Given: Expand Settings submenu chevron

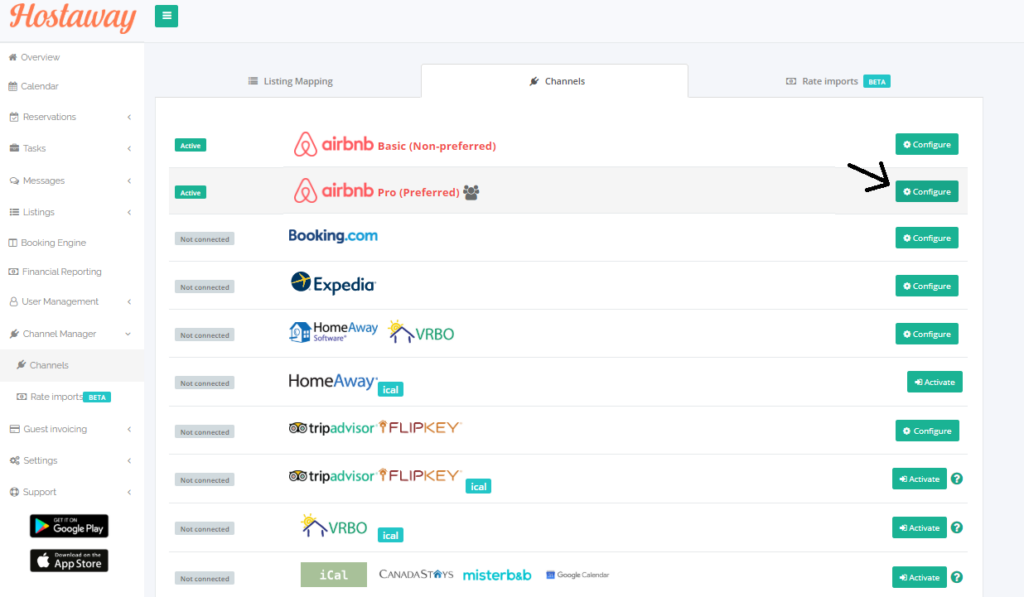Looking at the screenshot, I should click(x=129, y=460).
